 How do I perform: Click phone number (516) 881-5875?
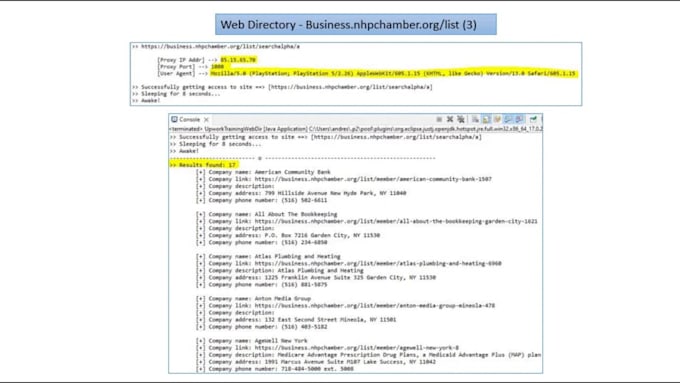click(x=304, y=285)
